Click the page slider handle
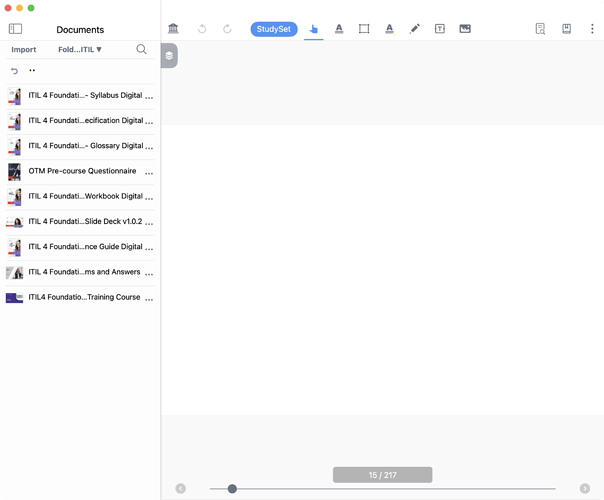This screenshot has height=500, width=604. pyautogui.click(x=232, y=489)
